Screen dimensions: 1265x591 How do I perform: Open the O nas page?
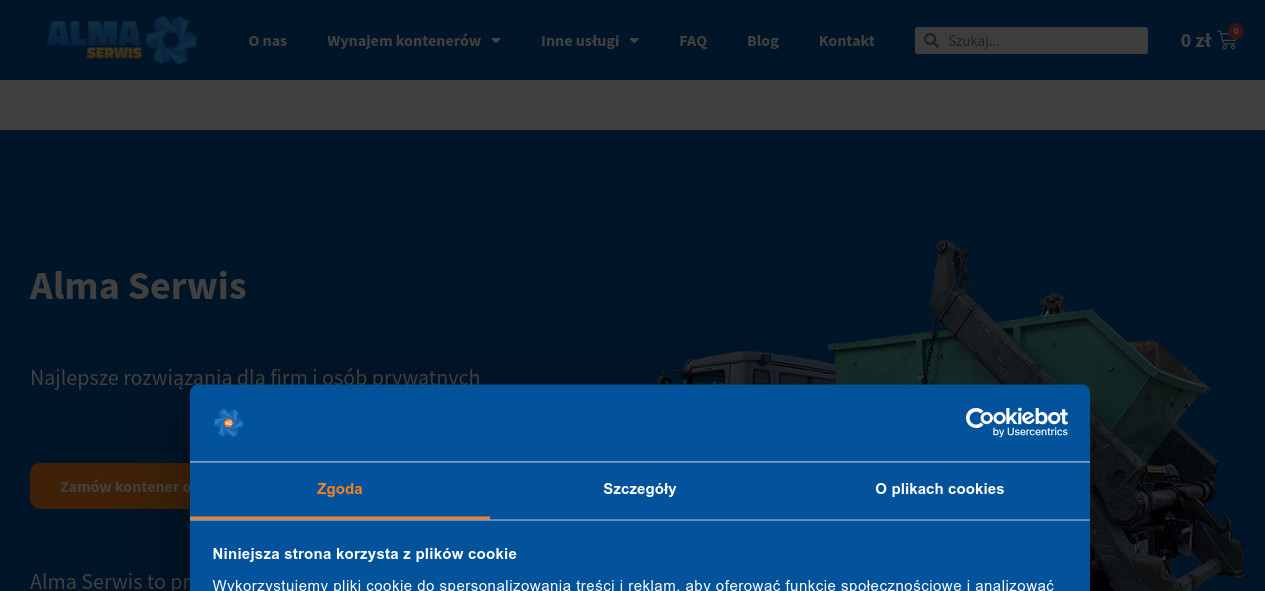[x=268, y=41]
